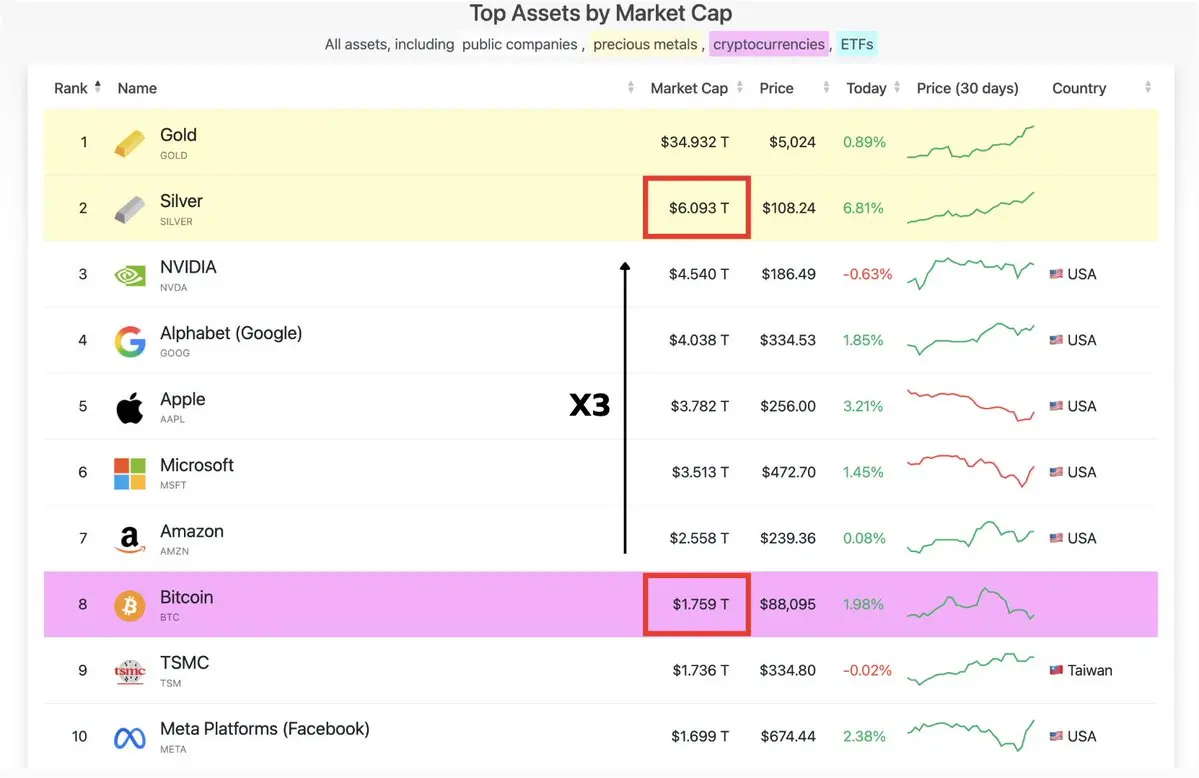
Task: Click the Microsoft logo icon
Action: [x=130, y=473]
